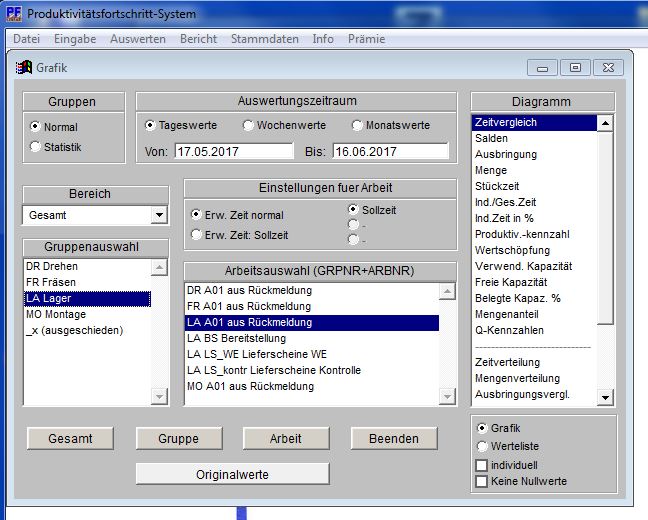The width and height of the screenshot is (648, 520).
Task: Enable the Keine Nullwerte checkbox
Action: coord(482,481)
